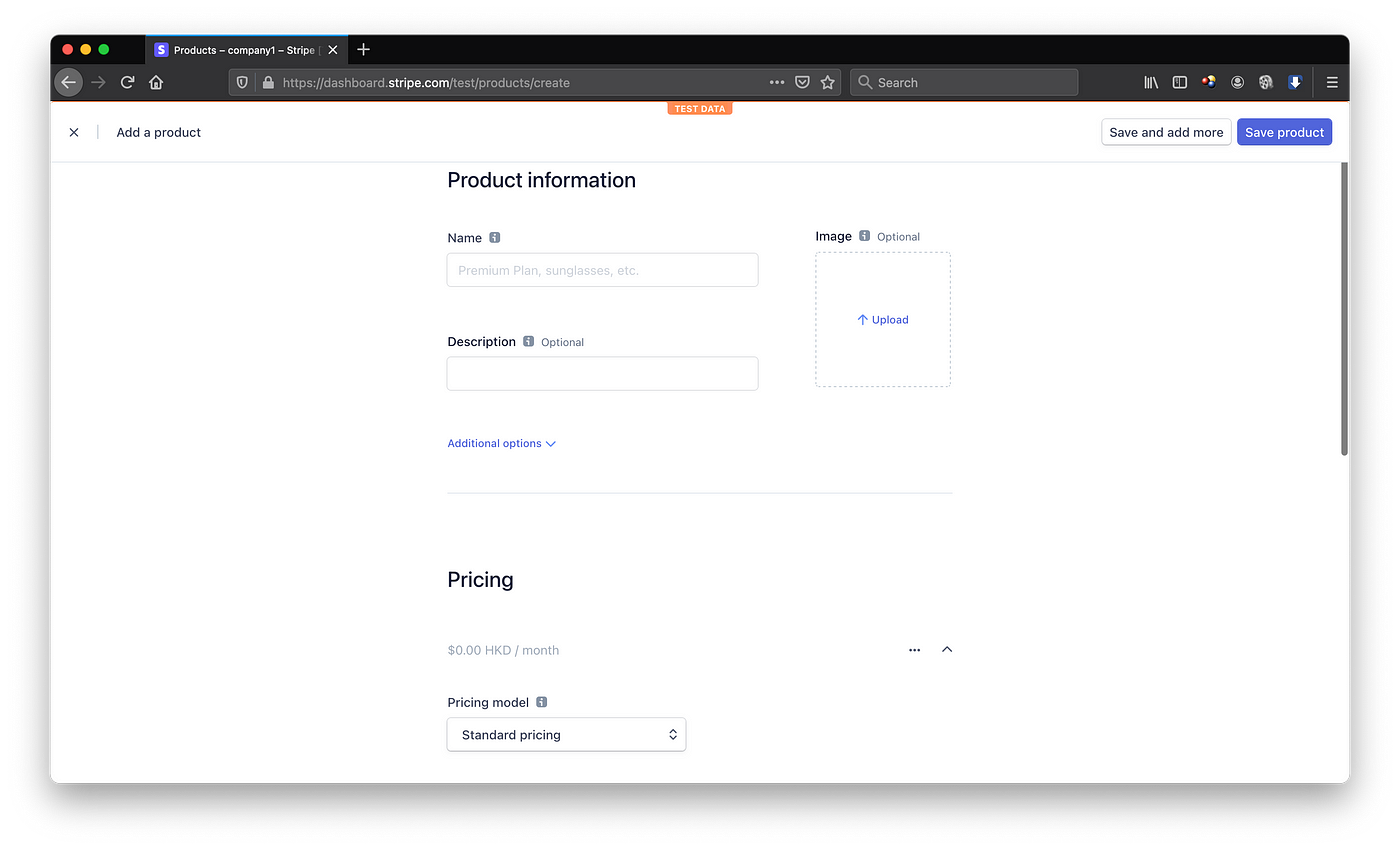This screenshot has height=850, width=1400.
Task: Select the Products – company1 Stripe tab
Action: pyautogui.click(x=246, y=49)
